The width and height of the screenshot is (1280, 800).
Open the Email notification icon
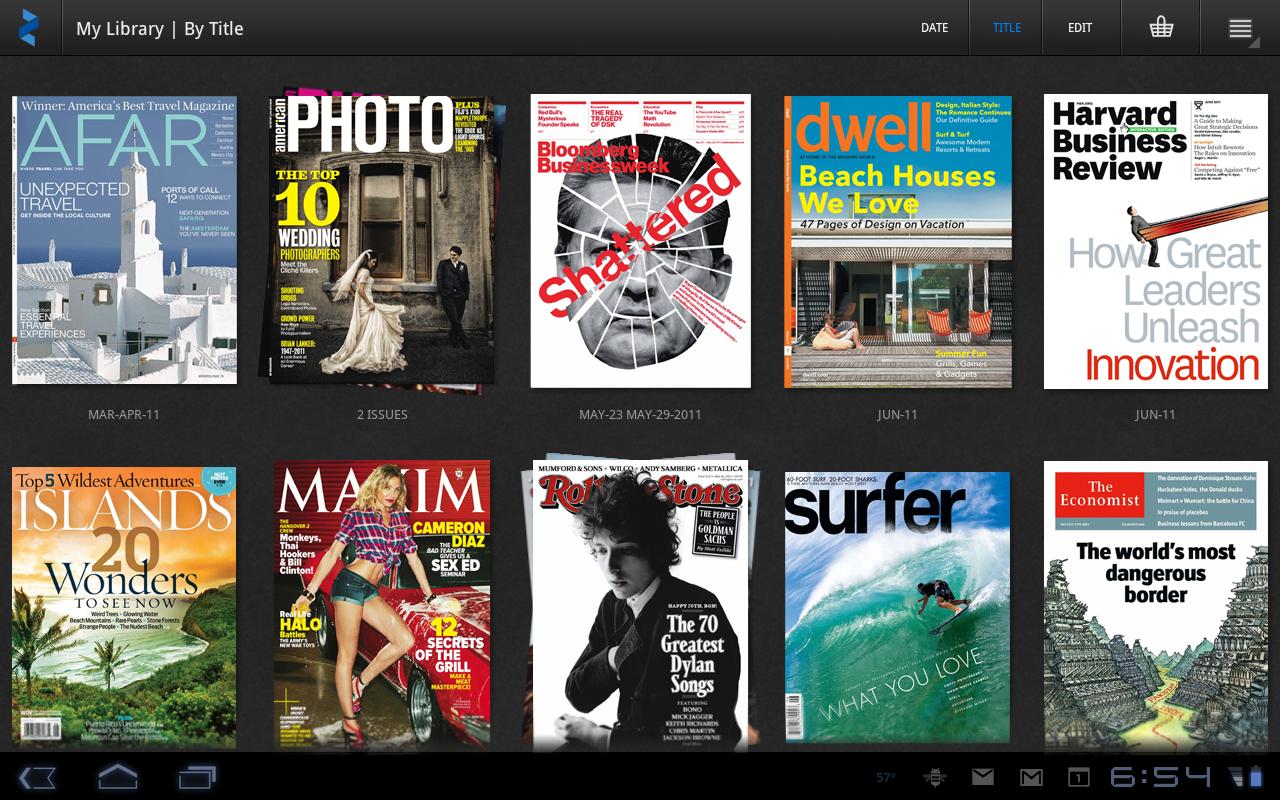click(x=983, y=776)
